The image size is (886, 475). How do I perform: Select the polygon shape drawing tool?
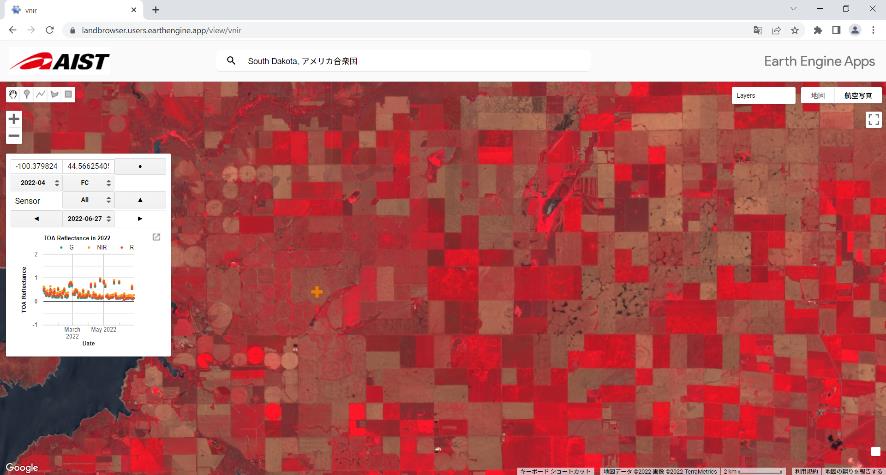point(55,94)
